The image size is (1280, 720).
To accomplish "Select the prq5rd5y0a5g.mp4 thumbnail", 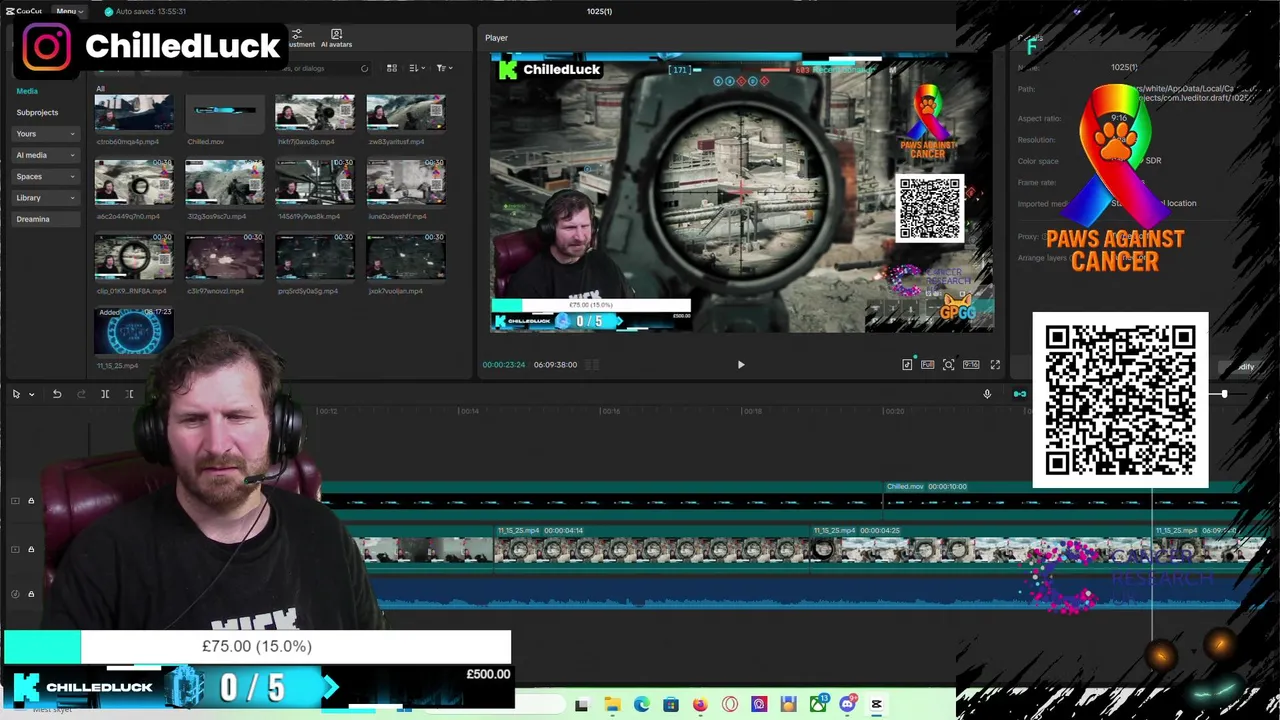I will [x=315, y=256].
